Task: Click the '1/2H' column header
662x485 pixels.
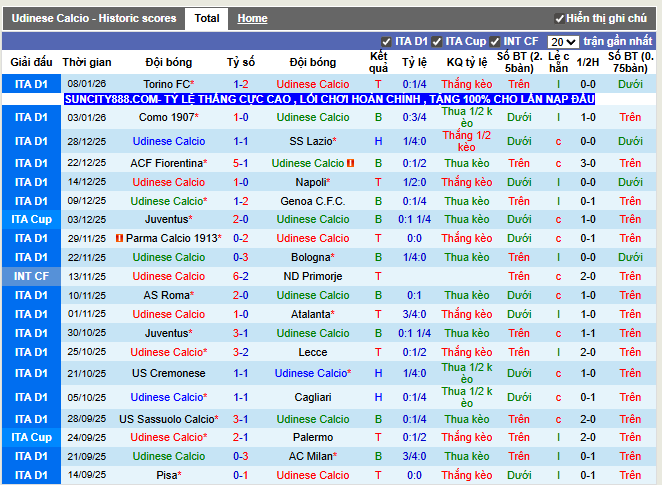Action: click(x=588, y=62)
